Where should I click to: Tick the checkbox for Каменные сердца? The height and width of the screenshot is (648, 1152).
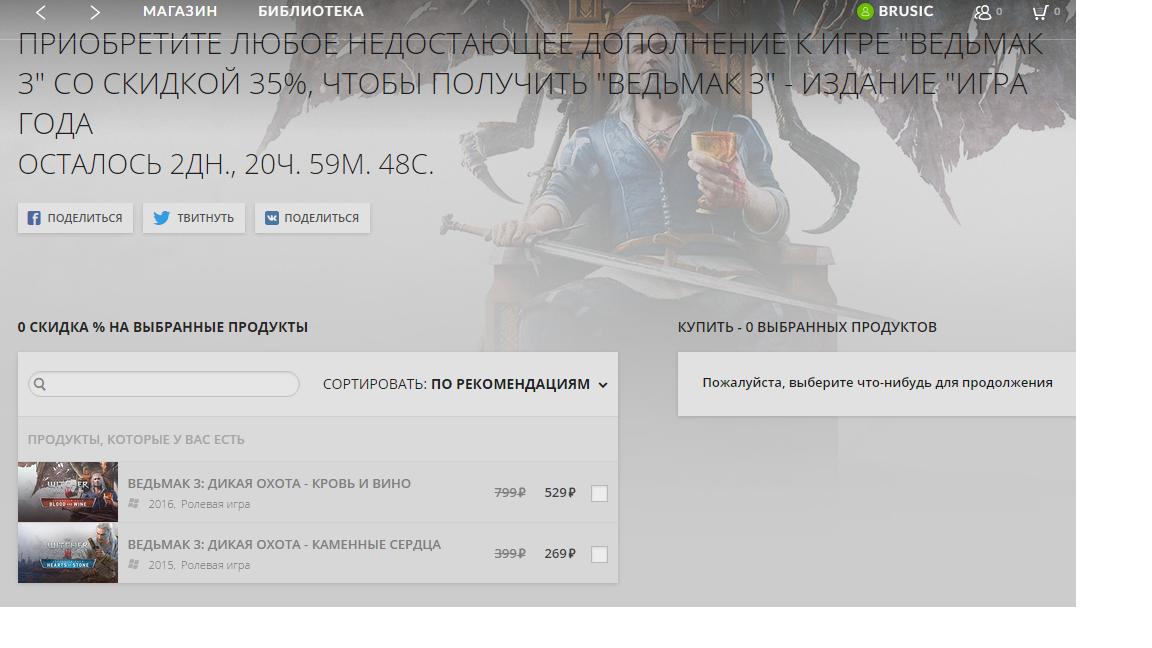click(600, 554)
